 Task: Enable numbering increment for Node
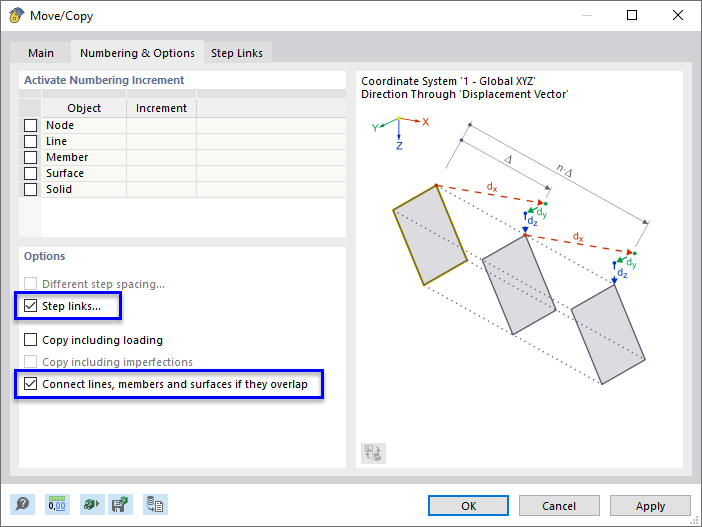30,125
